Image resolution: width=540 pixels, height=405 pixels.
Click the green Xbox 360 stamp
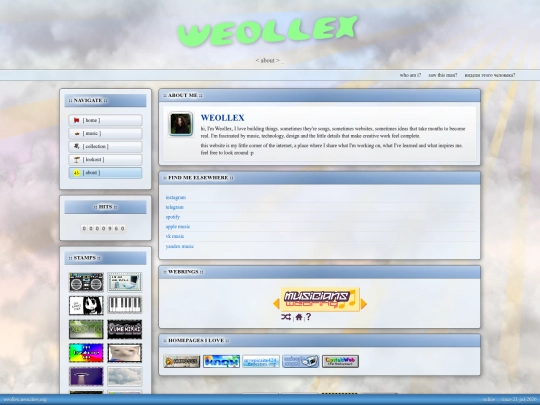(86, 329)
